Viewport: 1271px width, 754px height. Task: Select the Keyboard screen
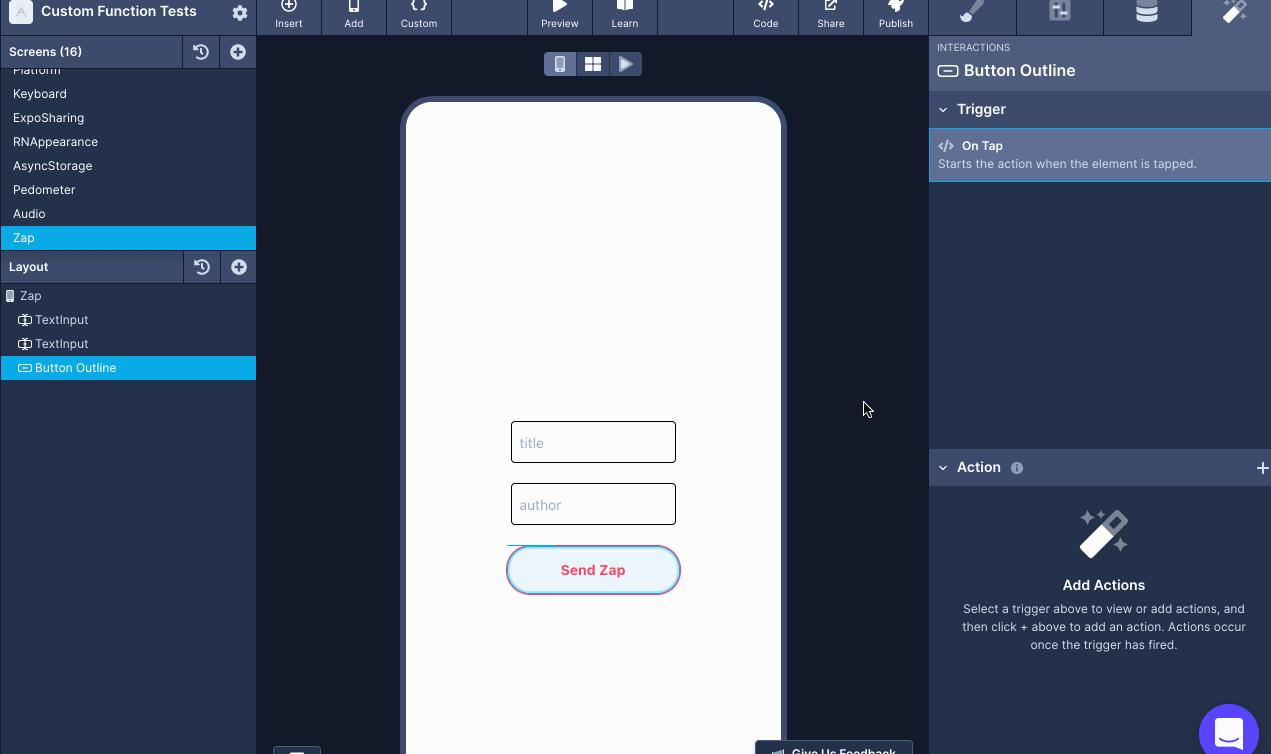pos(128,94)
